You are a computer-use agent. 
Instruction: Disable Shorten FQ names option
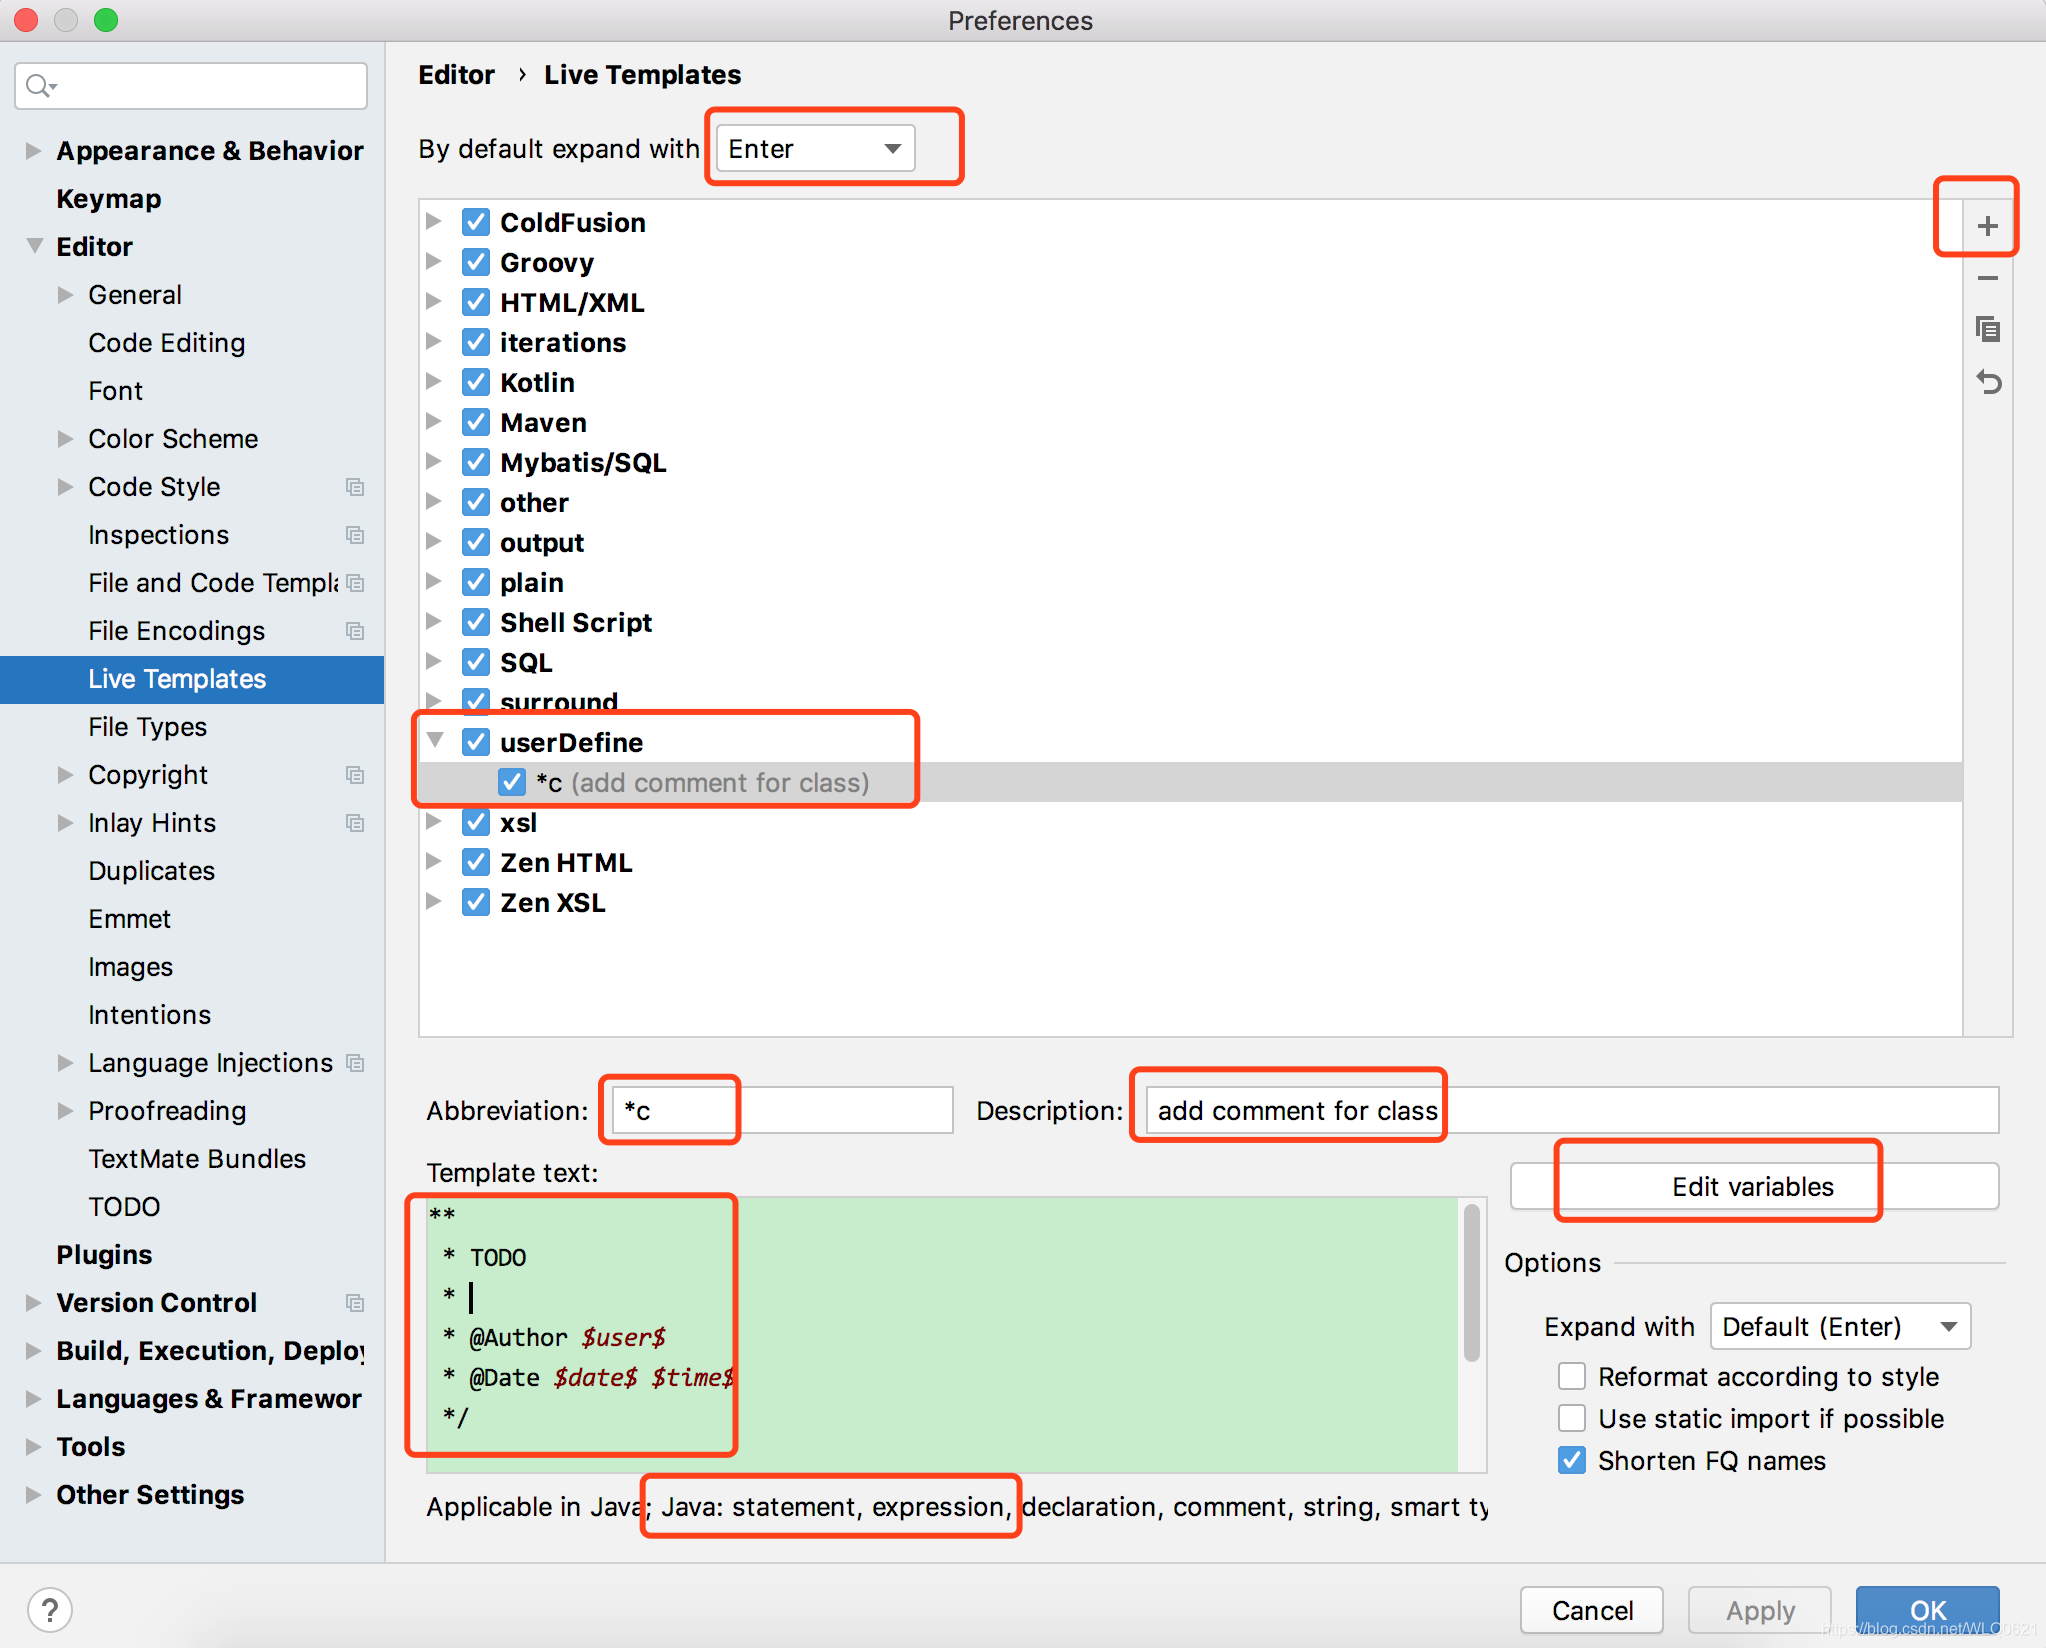pos(1571,1461)
